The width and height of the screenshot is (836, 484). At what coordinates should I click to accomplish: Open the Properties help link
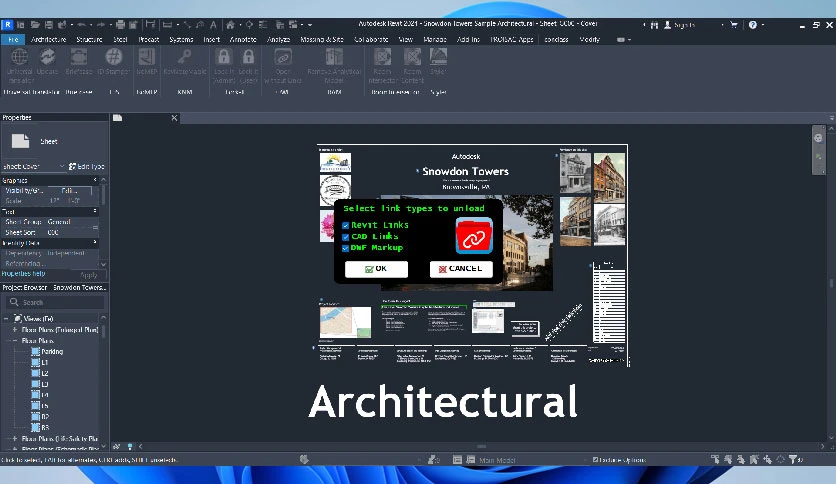click(x=23, y=273)
